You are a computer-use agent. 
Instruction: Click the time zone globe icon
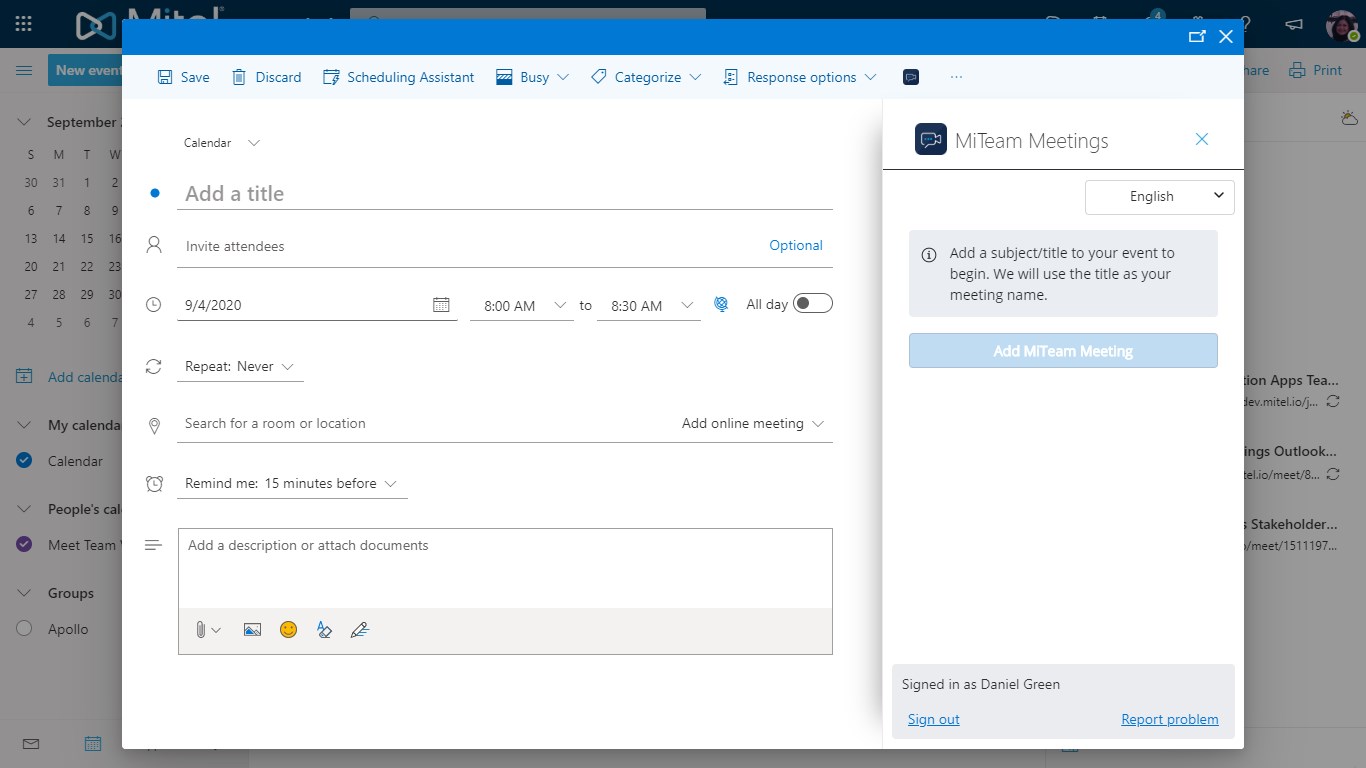[x=721, y=305]
